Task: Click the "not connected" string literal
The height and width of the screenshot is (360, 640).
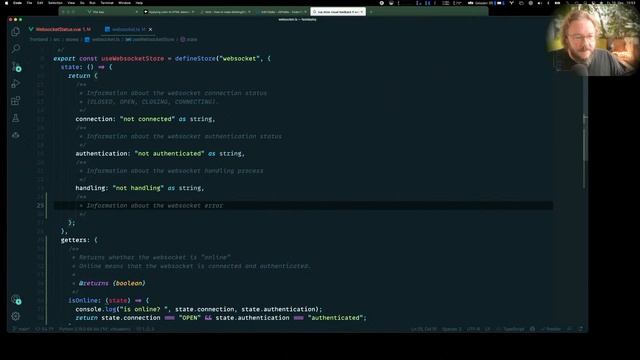Action: (147, 119)
